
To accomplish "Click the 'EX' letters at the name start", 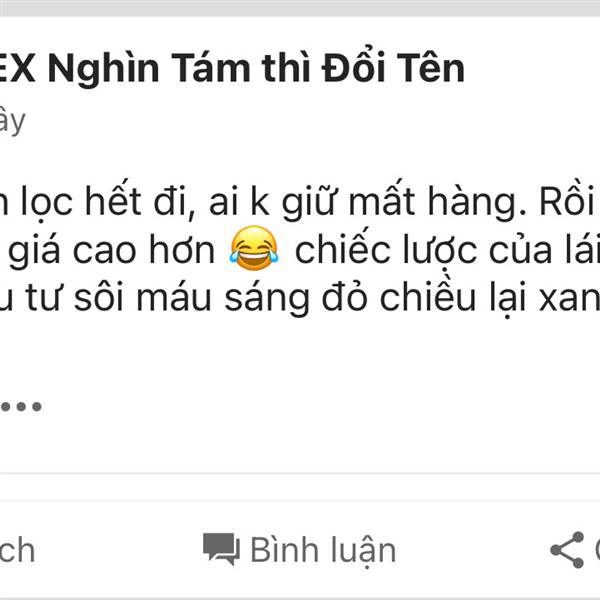I will tap(18, 69).
